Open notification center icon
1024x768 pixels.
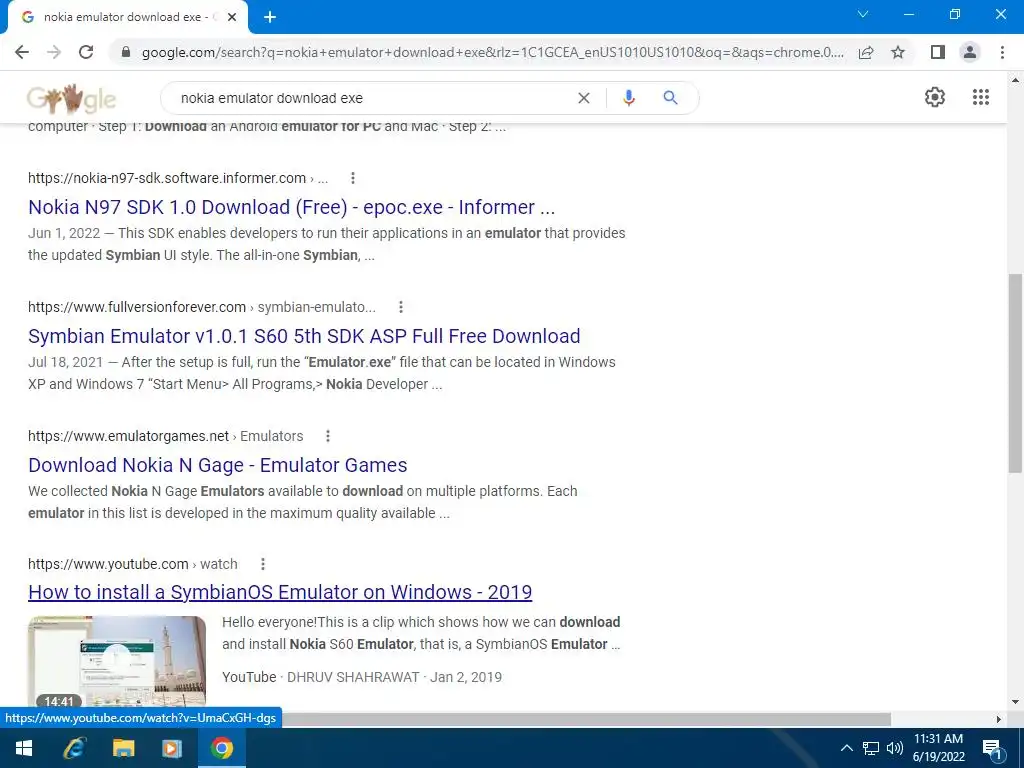[992, 748]
